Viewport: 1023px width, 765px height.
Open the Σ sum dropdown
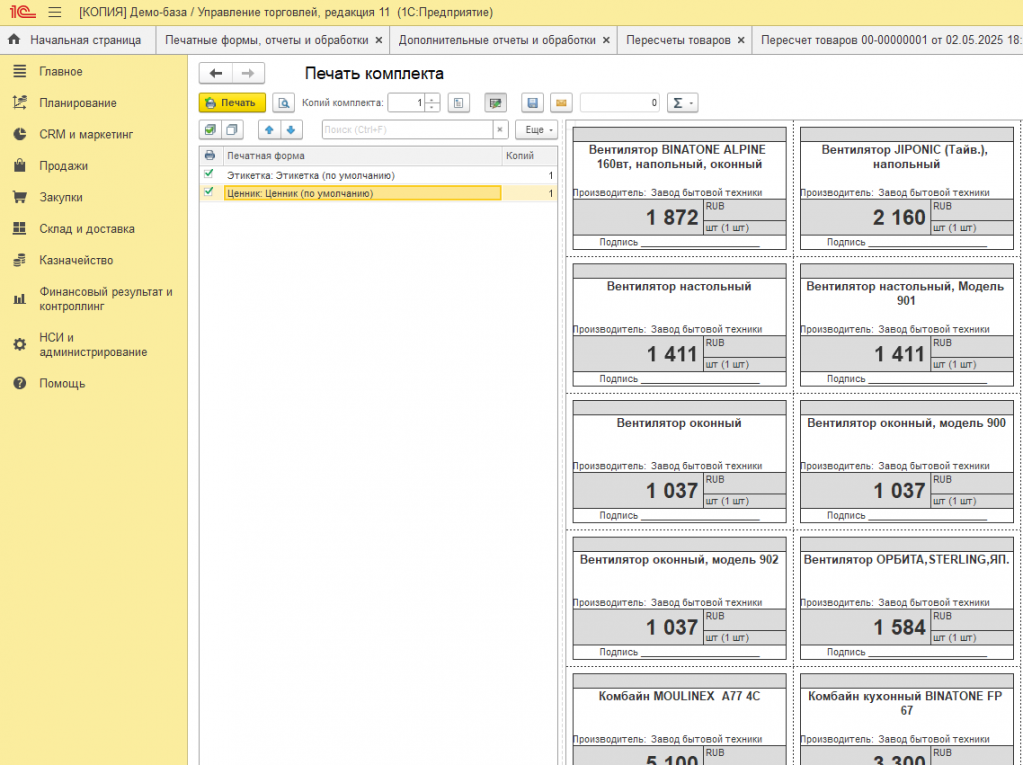coord(682,102)
